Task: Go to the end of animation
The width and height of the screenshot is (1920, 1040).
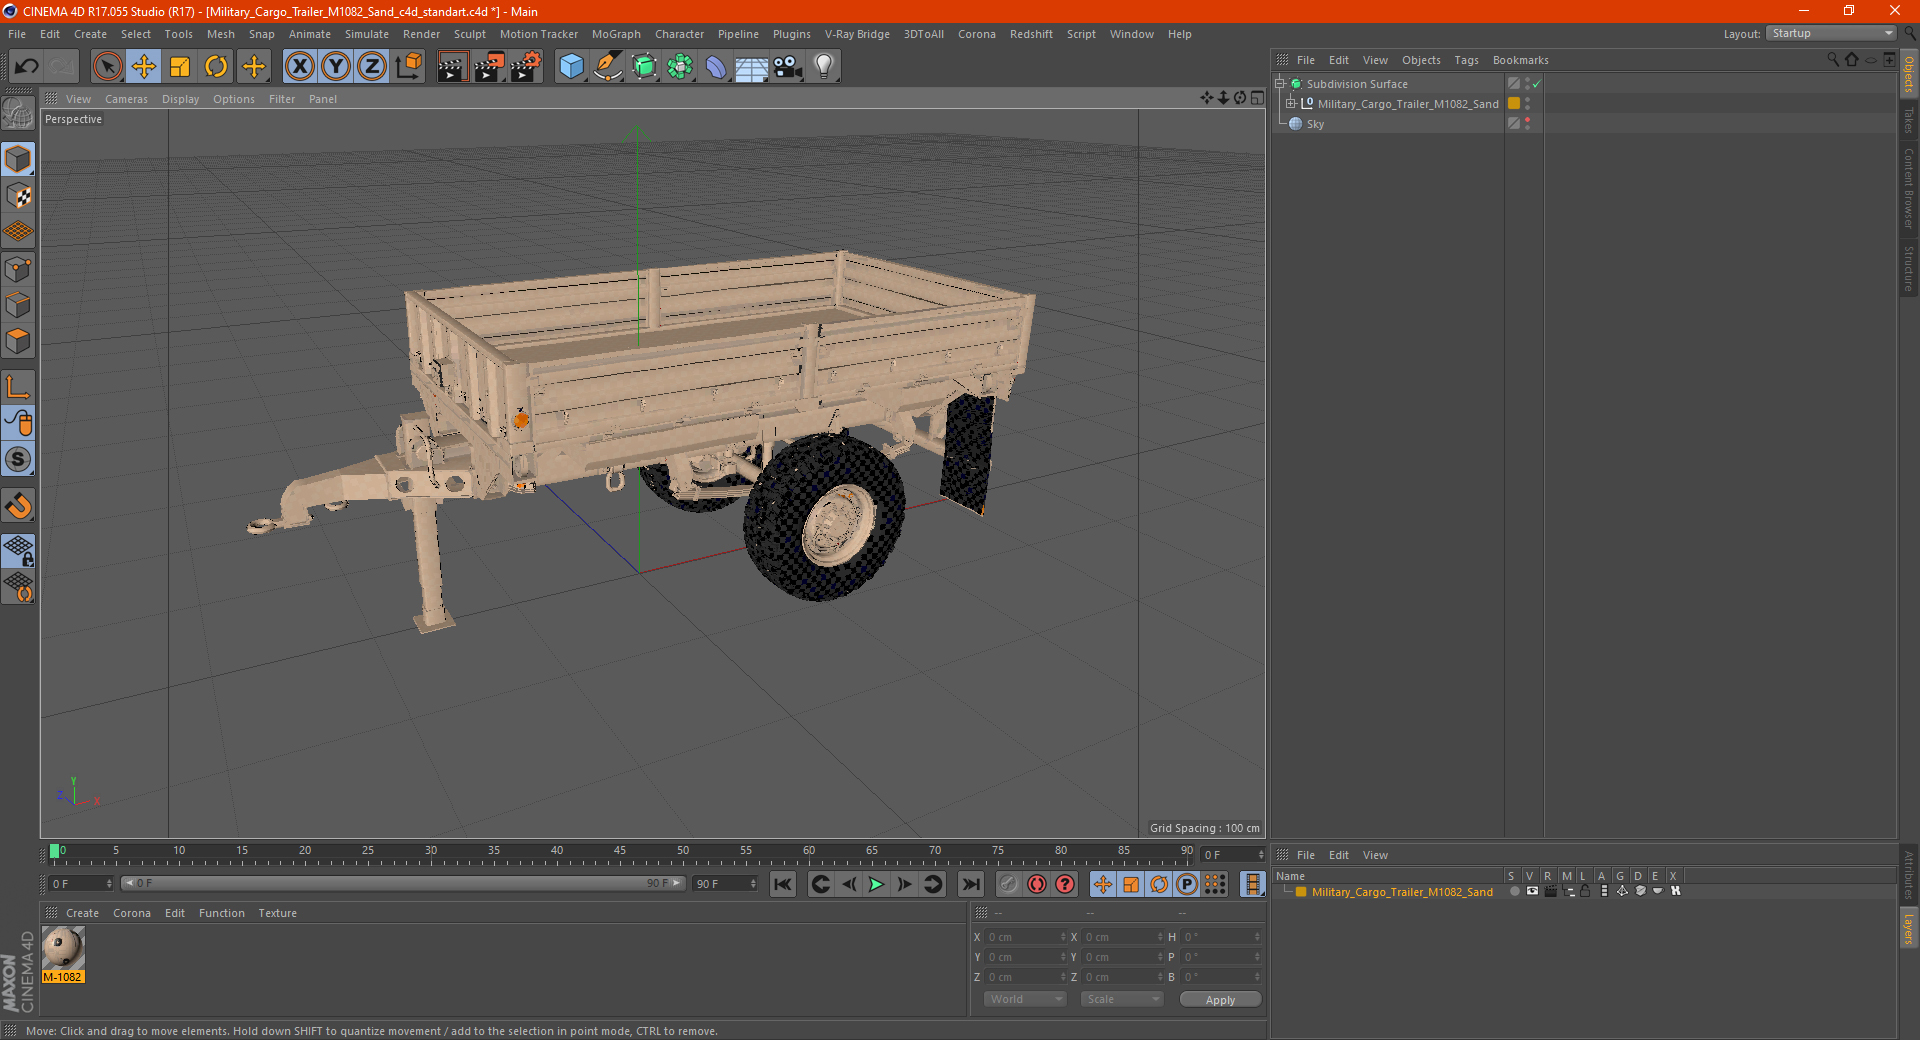Action: pyautogui.click(x=970, y=884)
